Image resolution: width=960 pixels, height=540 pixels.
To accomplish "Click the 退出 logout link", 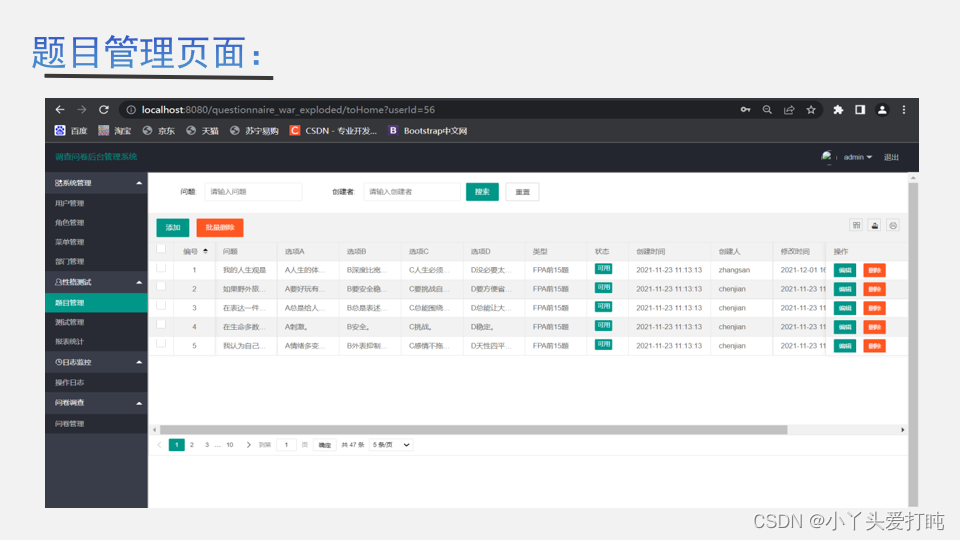I will coord(891,157).
